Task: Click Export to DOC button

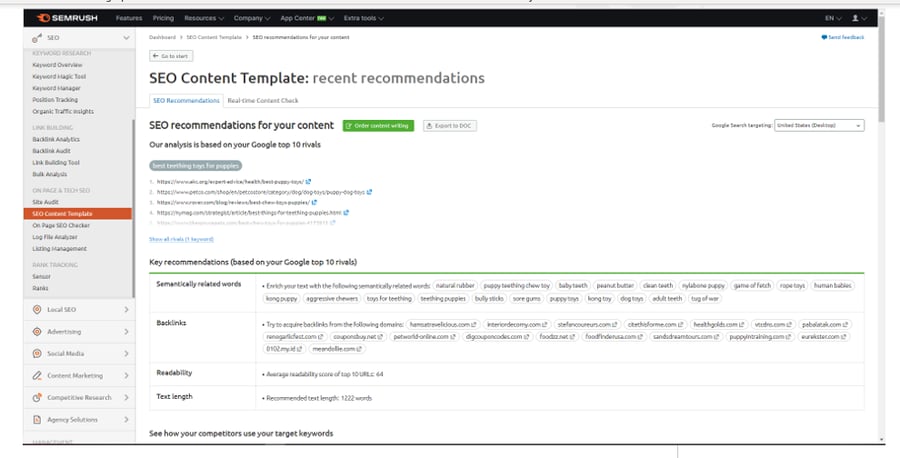Action: 450,126
